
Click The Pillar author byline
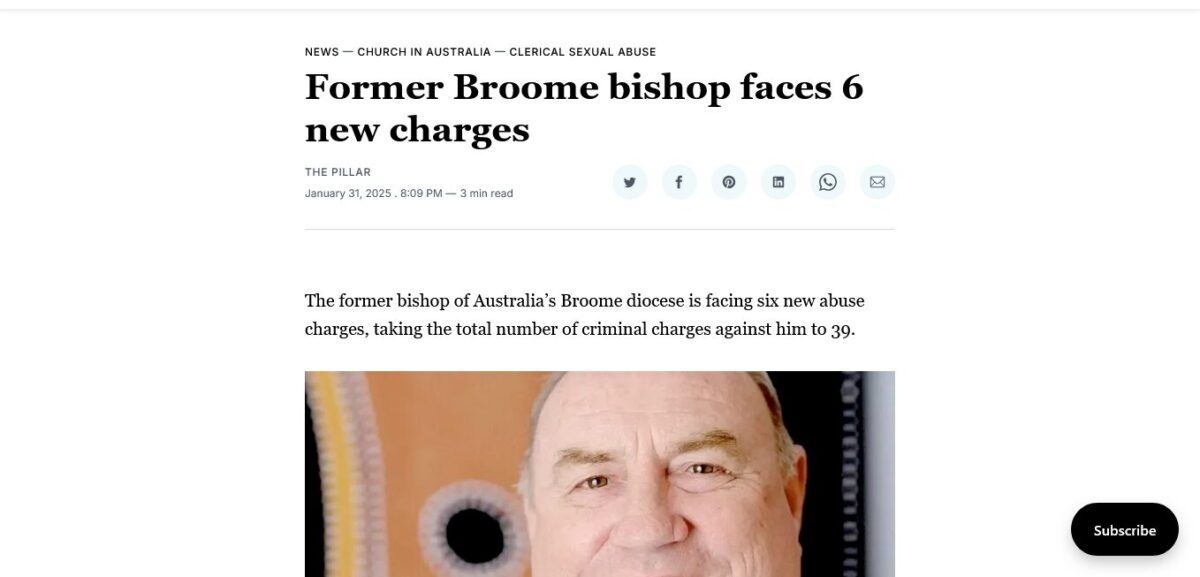[x=338, y=172]
